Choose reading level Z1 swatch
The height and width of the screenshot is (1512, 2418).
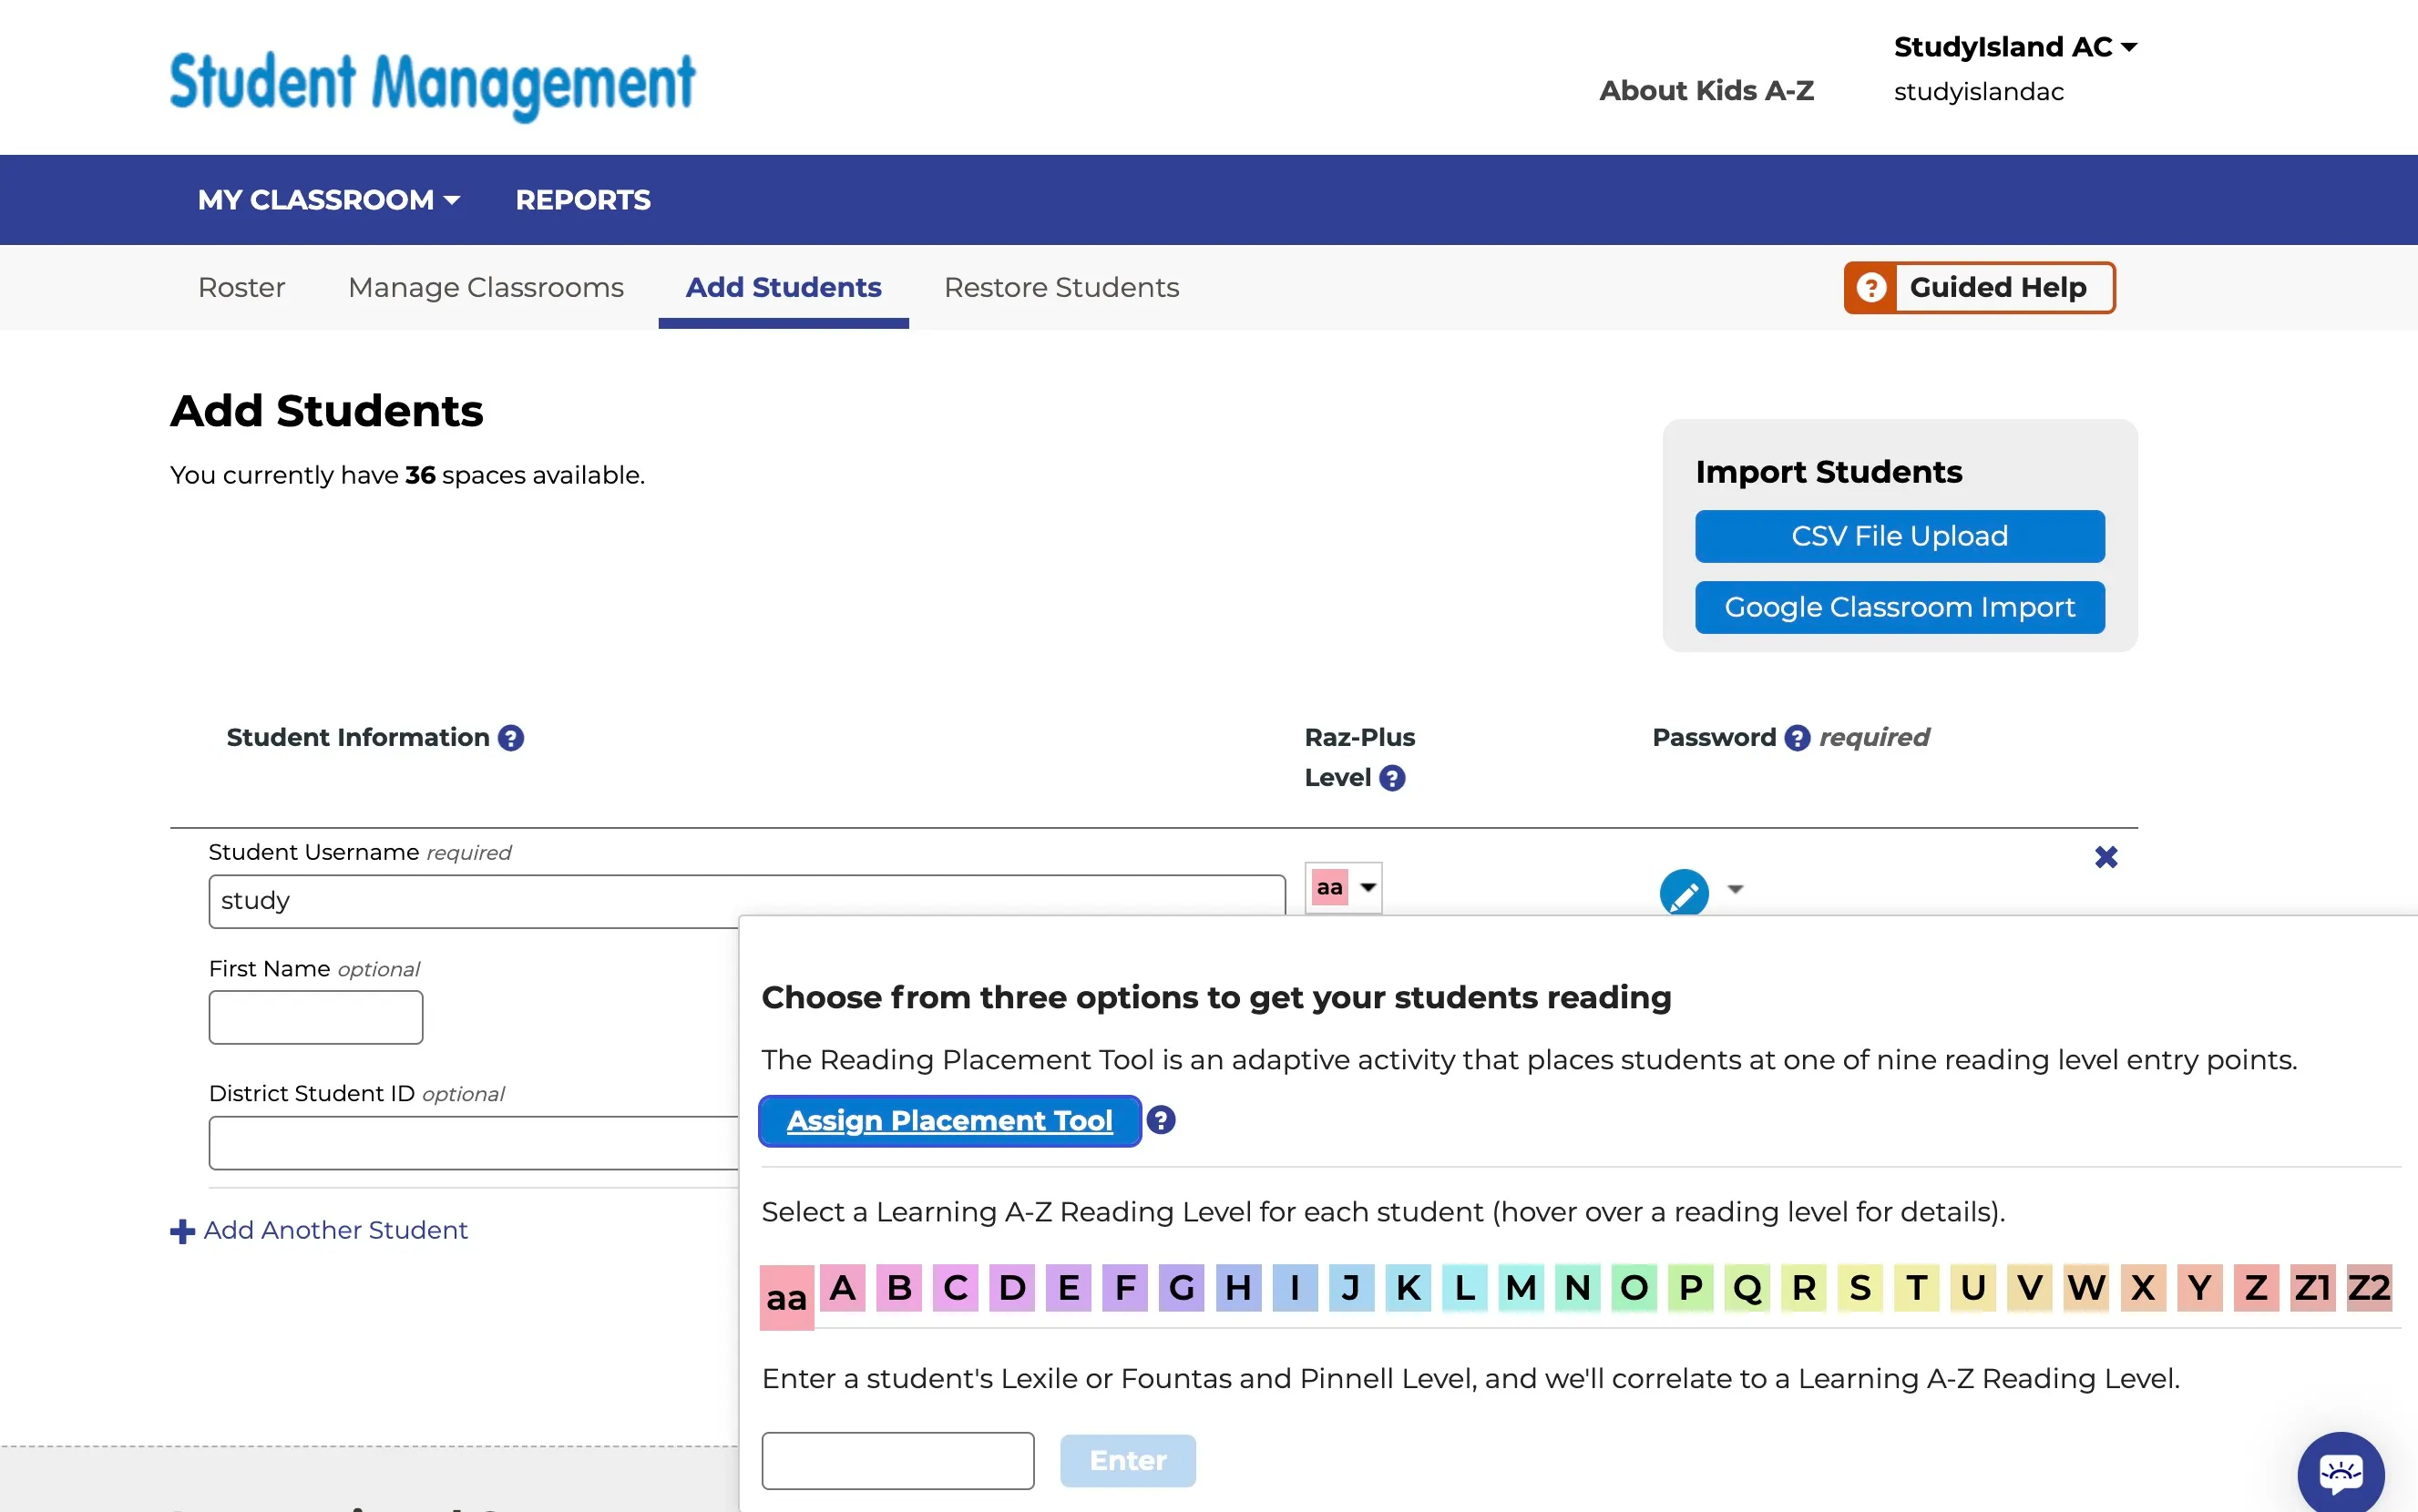pos(2312,1287)
